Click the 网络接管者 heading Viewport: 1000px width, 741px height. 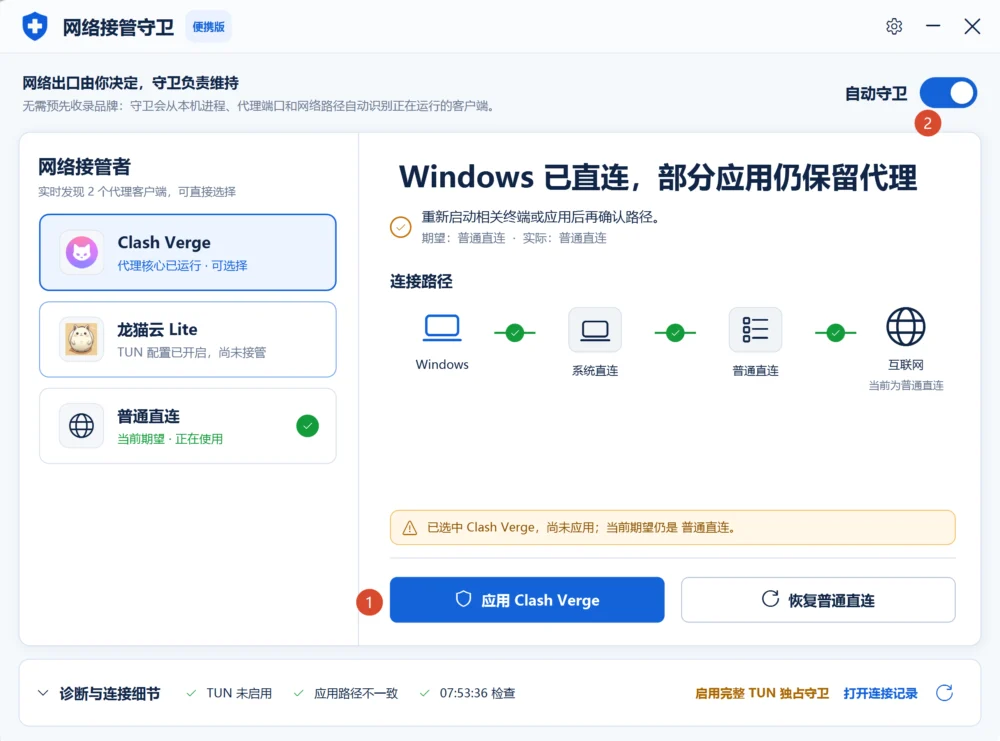click(x=84, y=166)
